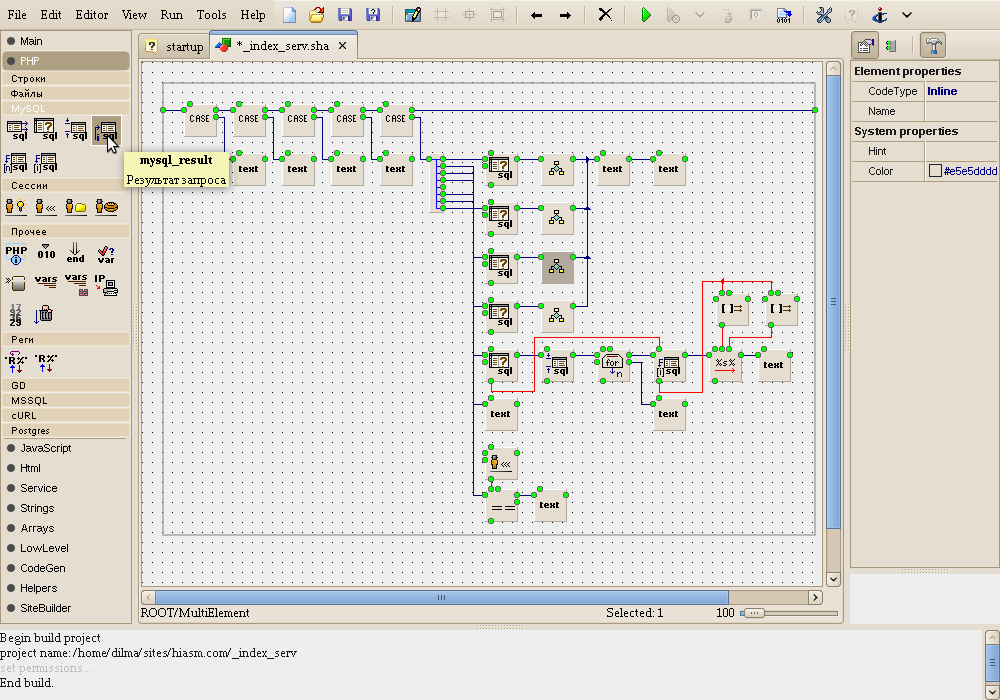Toggle the properties view button
Viewport: 1000px width, 700px height.
pos(865,45)
